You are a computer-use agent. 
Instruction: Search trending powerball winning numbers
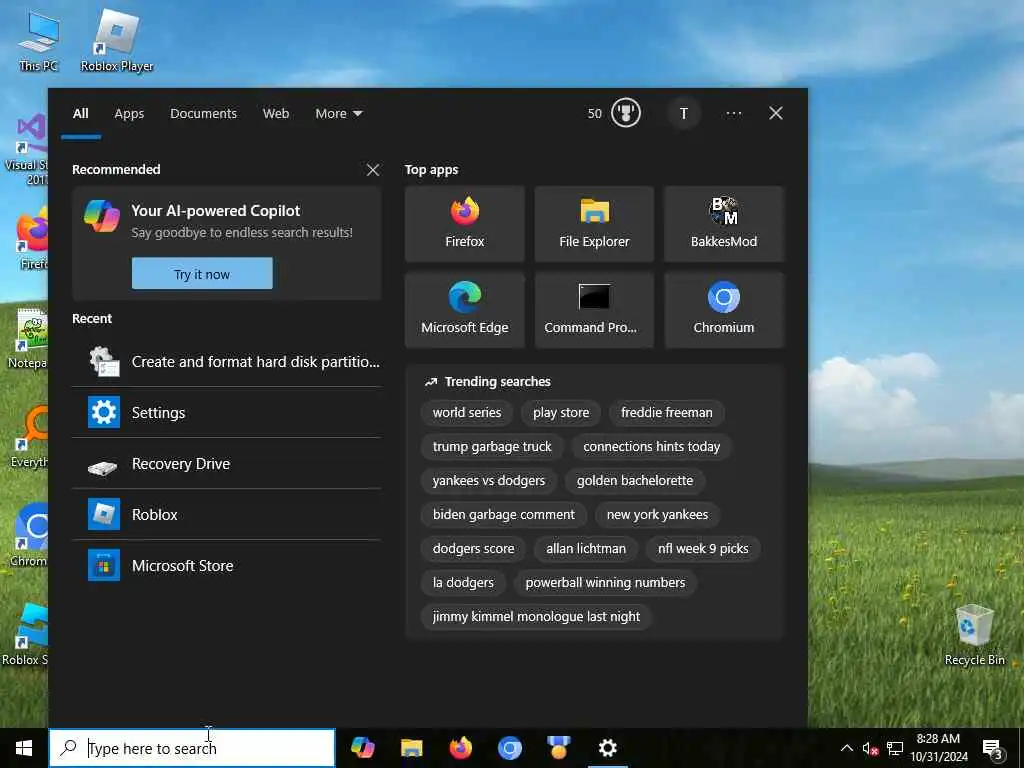click(605, 583)
